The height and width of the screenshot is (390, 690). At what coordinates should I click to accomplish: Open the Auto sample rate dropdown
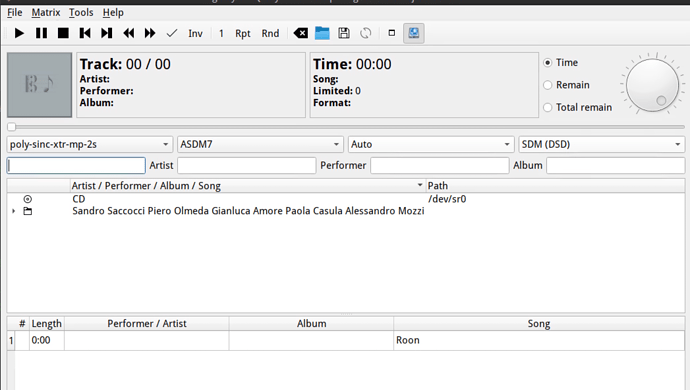[430, 144]
